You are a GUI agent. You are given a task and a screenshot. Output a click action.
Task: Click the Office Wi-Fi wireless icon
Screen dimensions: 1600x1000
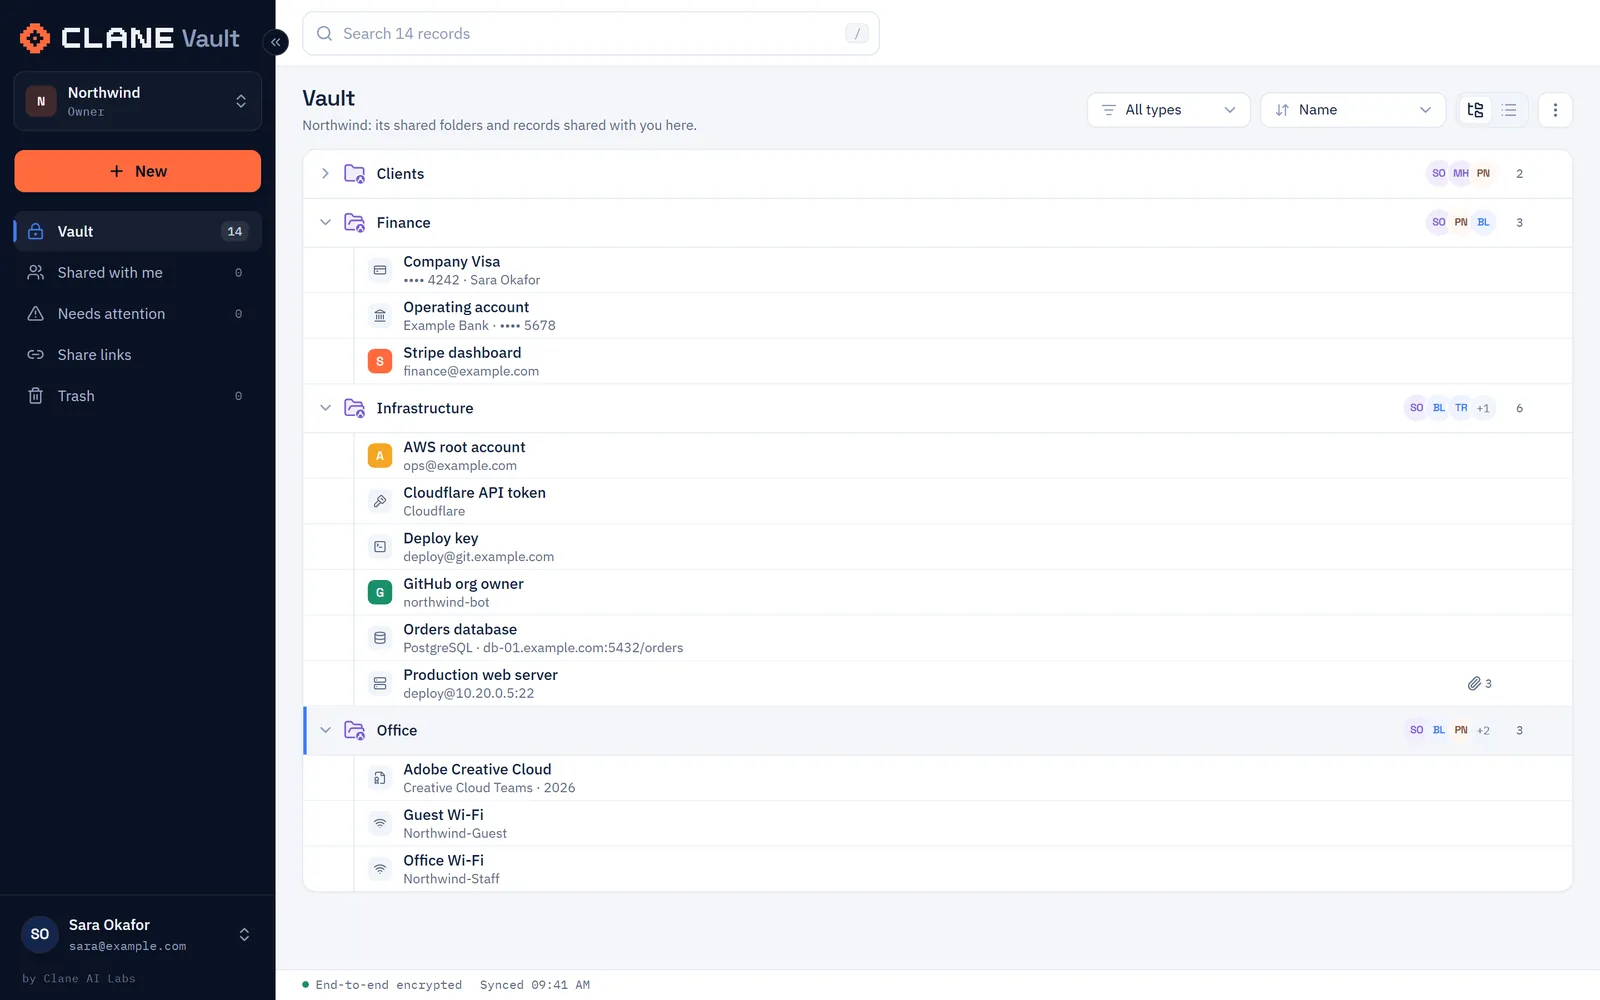pos(380,869)
